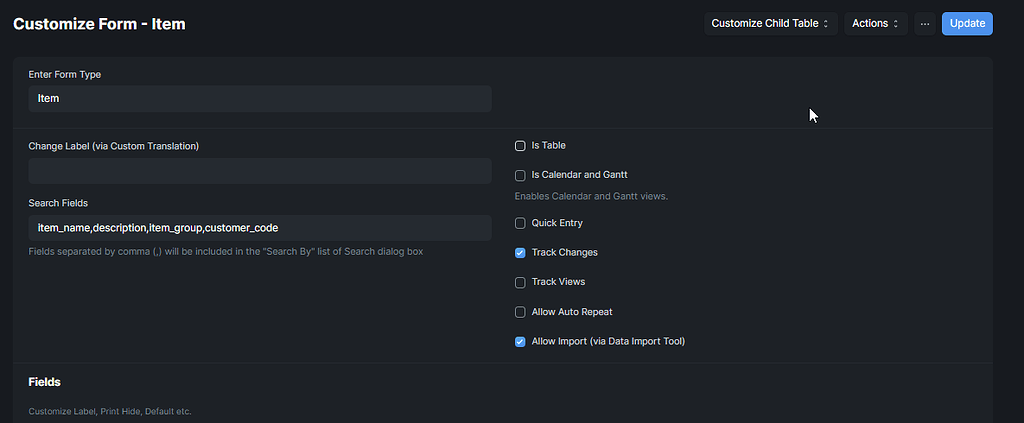
Task: Open the three-dot more options menu
Action: (x=924, y=23)
